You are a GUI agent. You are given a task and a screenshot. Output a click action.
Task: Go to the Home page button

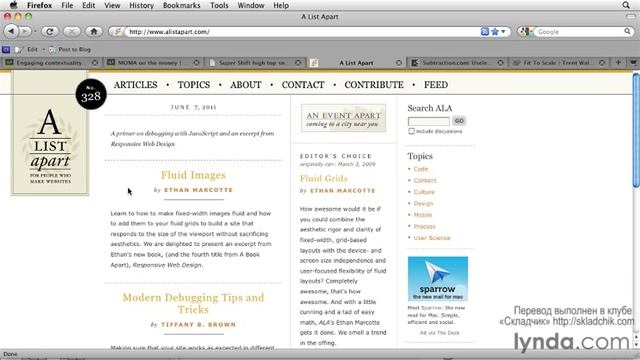click(94, 31)
